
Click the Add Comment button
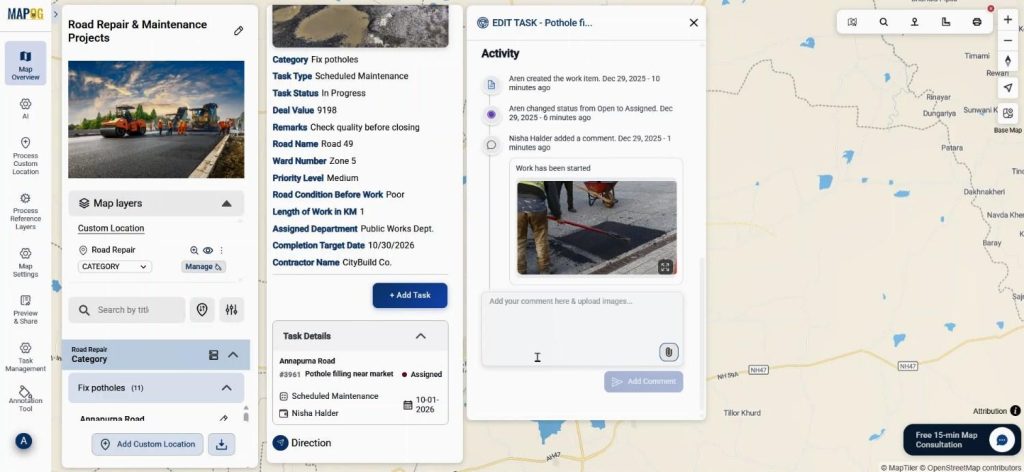pos(644,382)
